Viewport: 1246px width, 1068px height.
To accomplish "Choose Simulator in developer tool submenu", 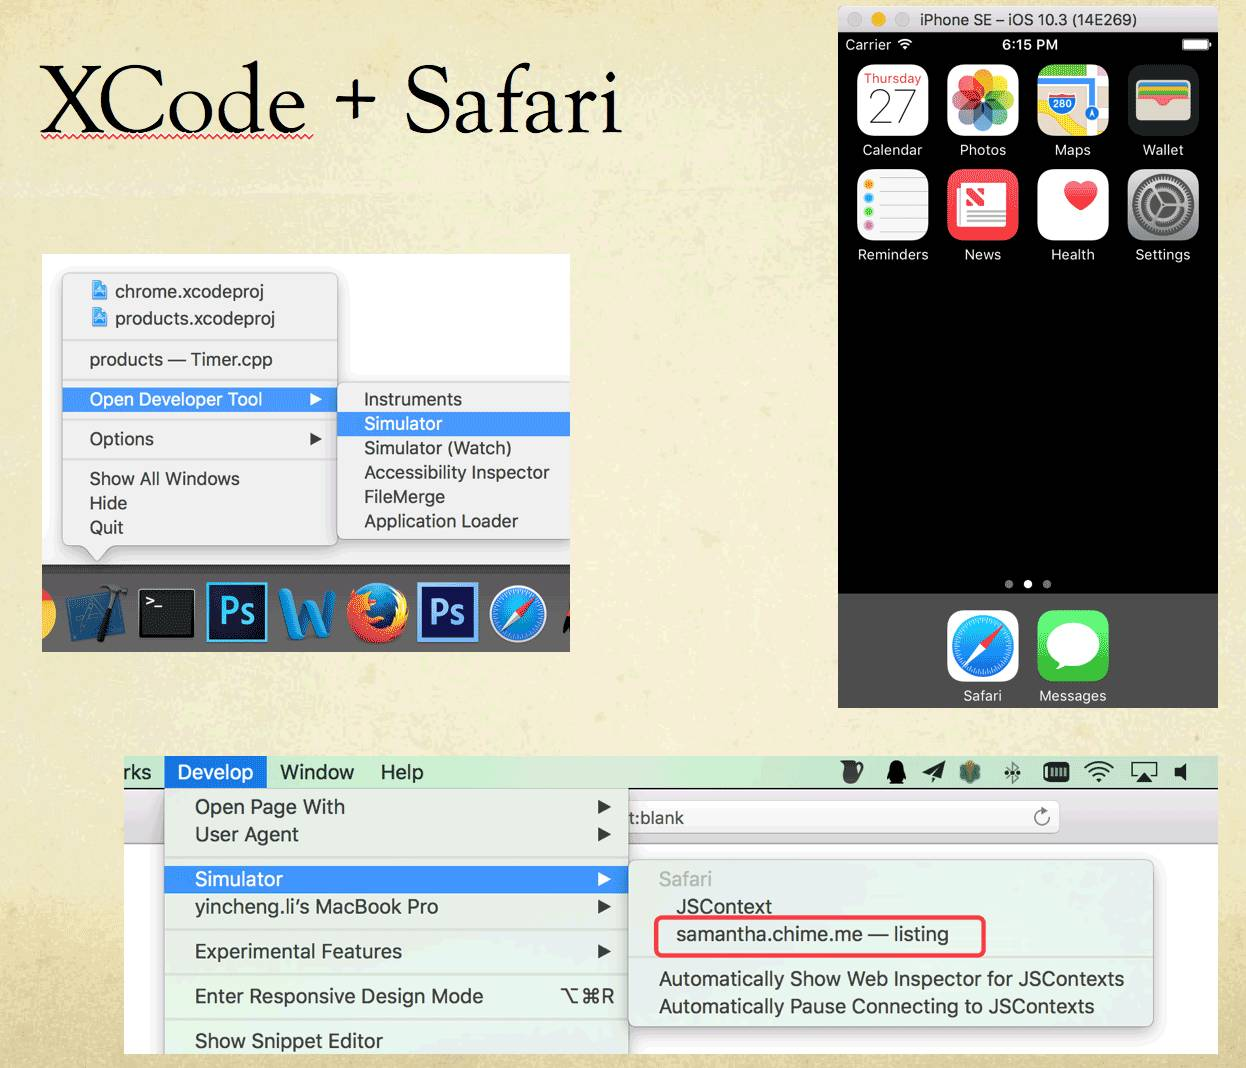I will 453,424.
